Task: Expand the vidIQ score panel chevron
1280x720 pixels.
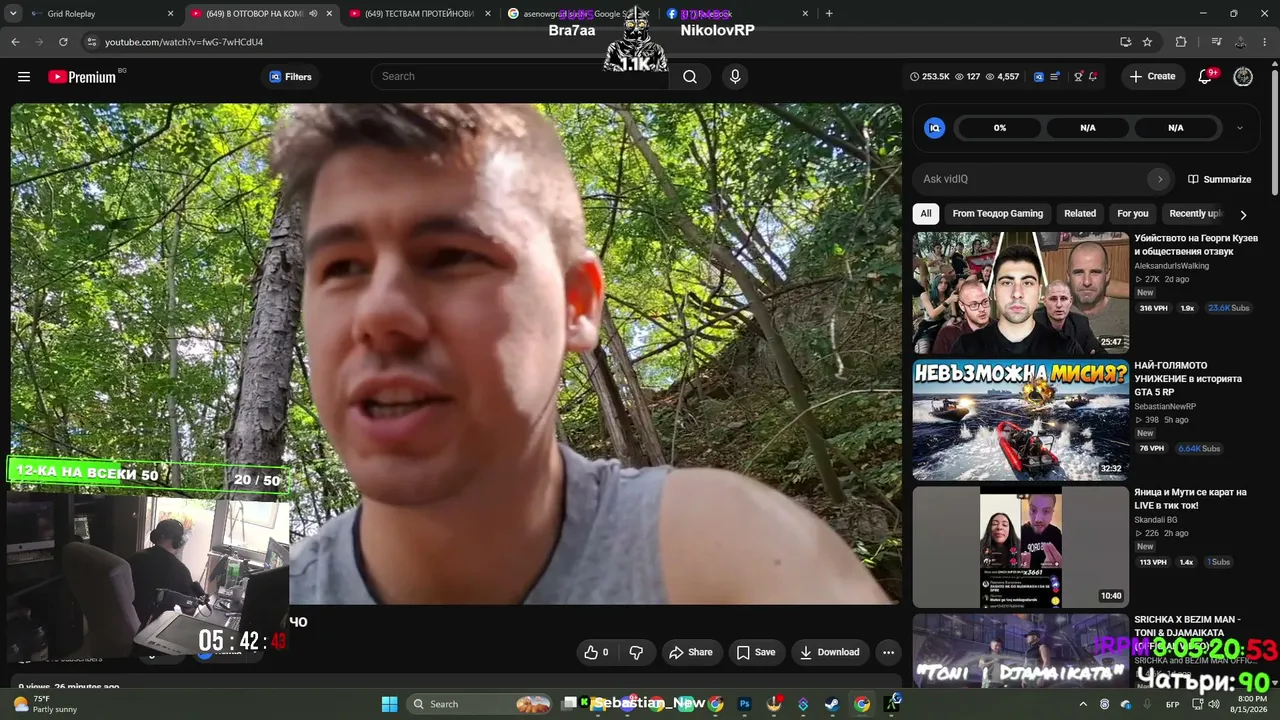Action: tap(1240, 128)
